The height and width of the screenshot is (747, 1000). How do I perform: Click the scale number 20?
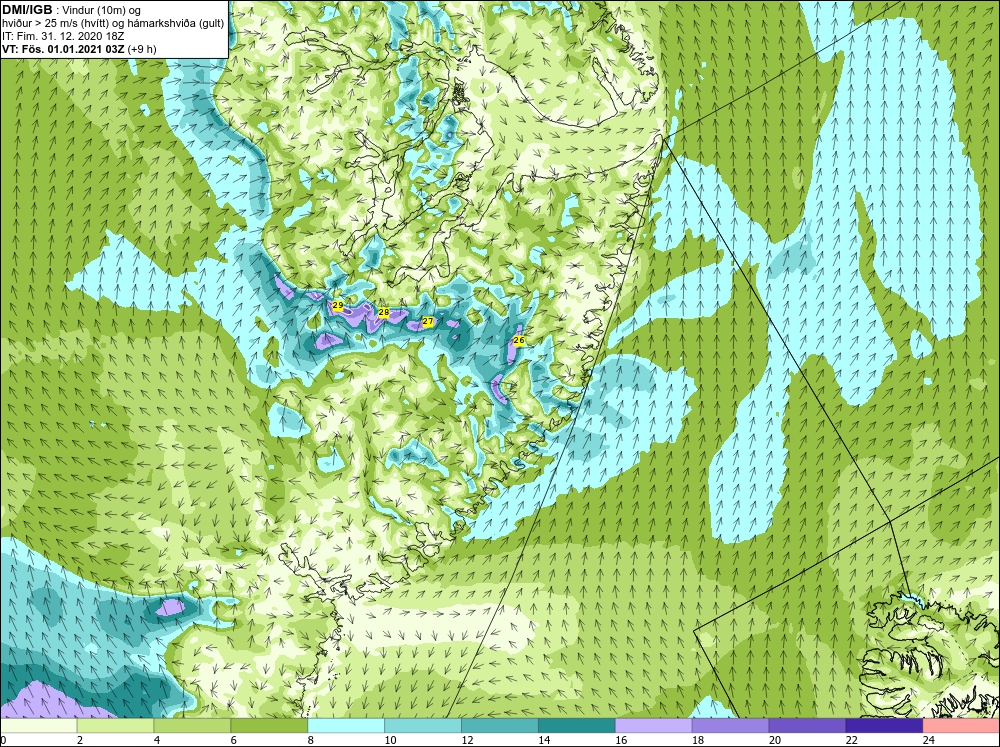[x=775, y=740]
